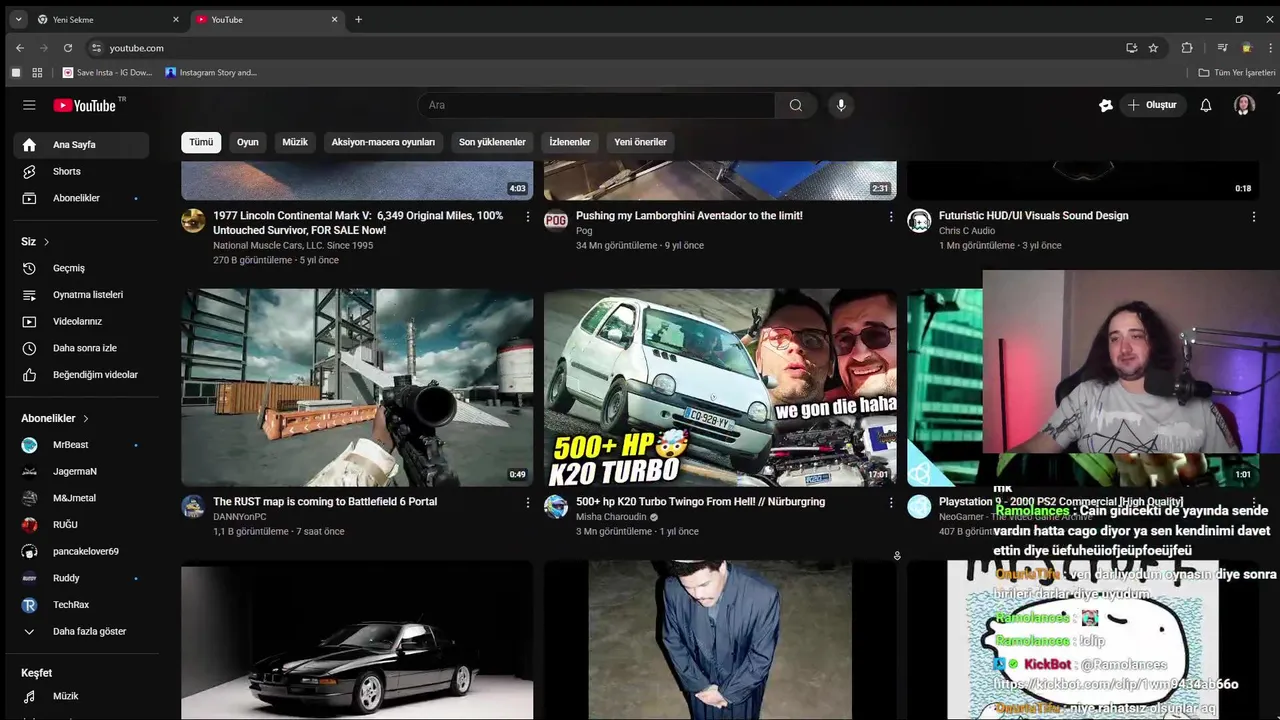Open Chris C Audio channel avatar
Image resolution: width=1280 pixels, height=720 pixels.
tap(919, 221)
